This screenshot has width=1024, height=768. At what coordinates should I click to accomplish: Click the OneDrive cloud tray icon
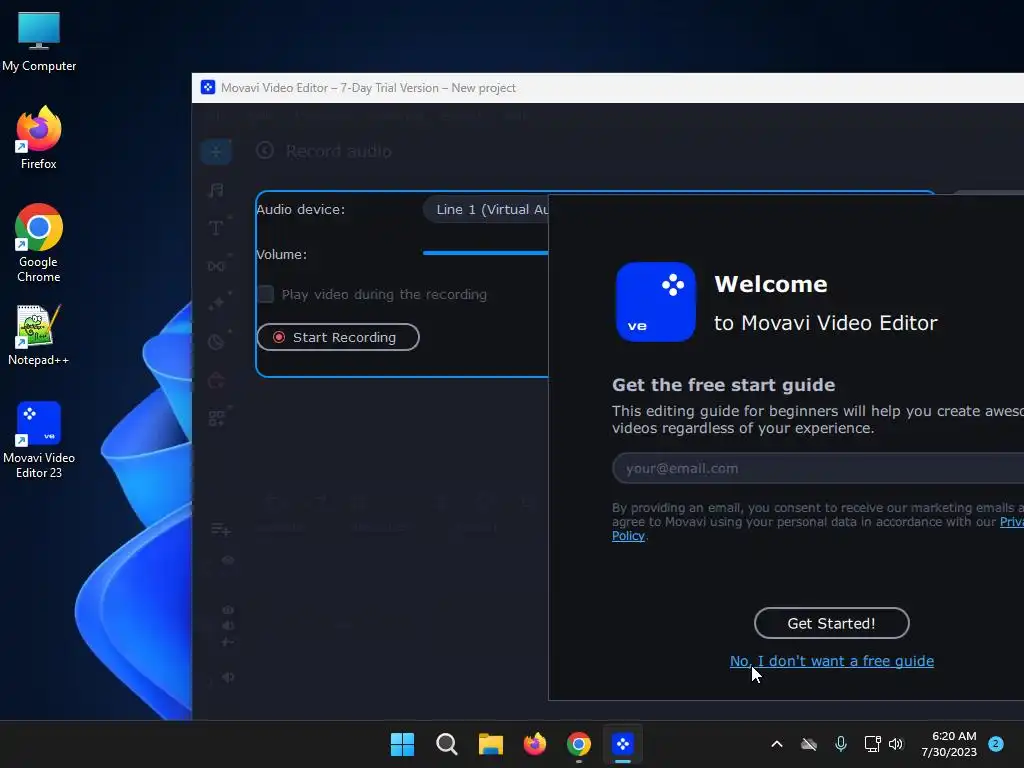pyautogui.click(x=809, y=744)
